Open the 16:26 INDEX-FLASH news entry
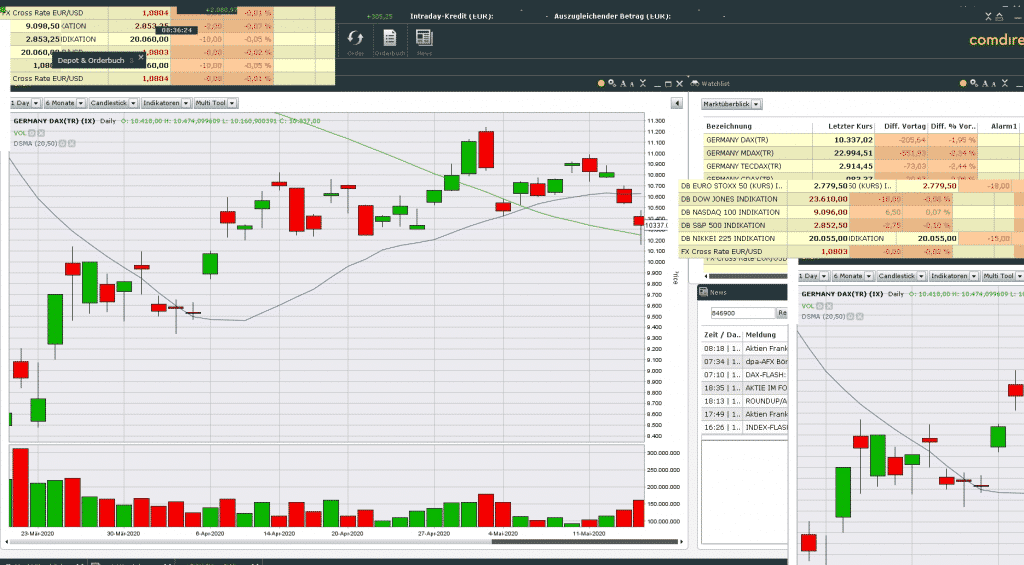1024x565 pixels. [x=744, y=427]
